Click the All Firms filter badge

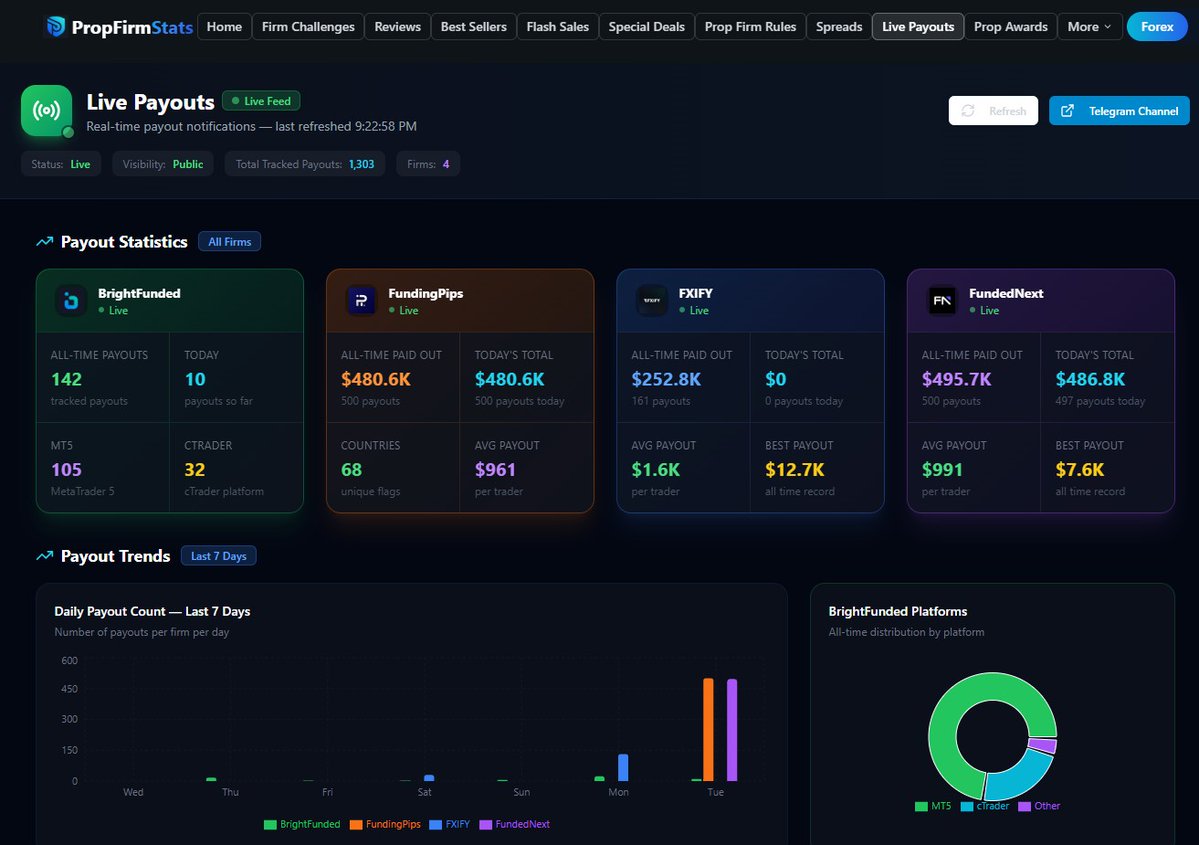point(229,242)
